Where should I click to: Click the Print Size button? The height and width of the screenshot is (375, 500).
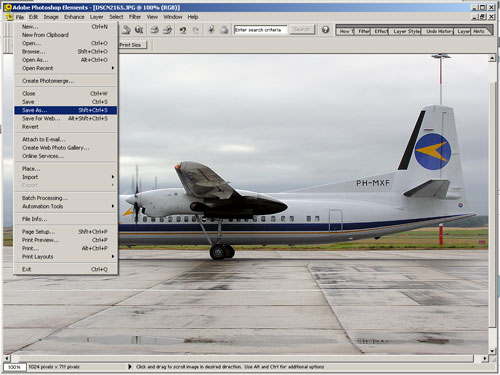pos(132,45)
